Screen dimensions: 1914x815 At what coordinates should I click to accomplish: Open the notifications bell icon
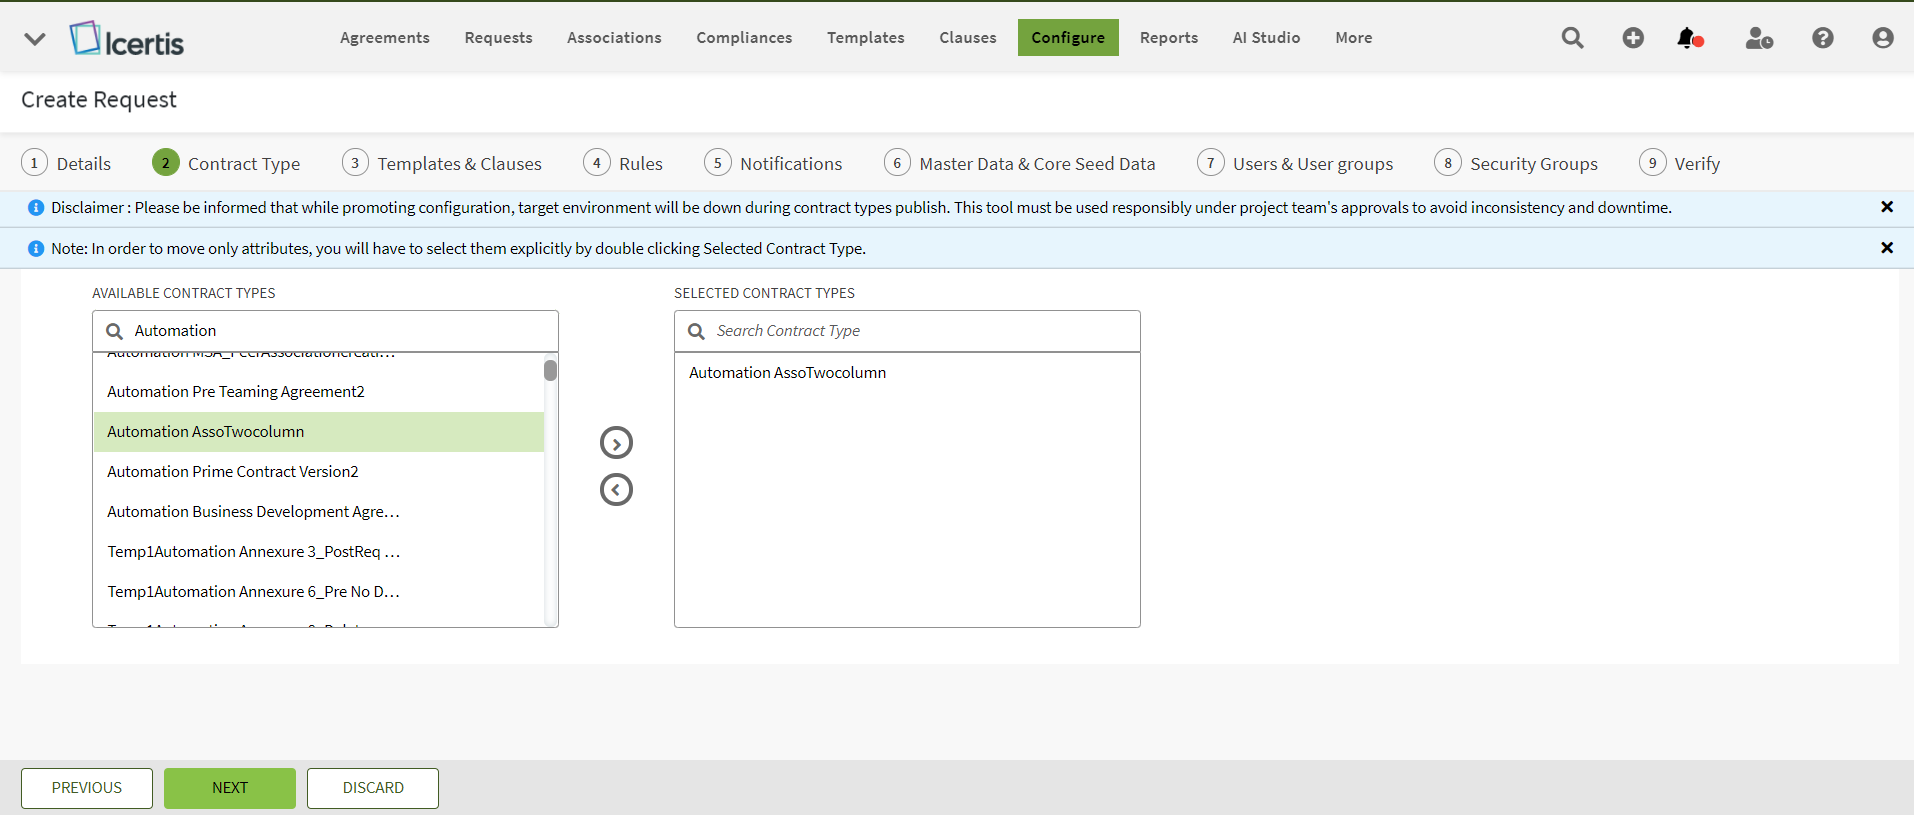(x=1689, y=38)
